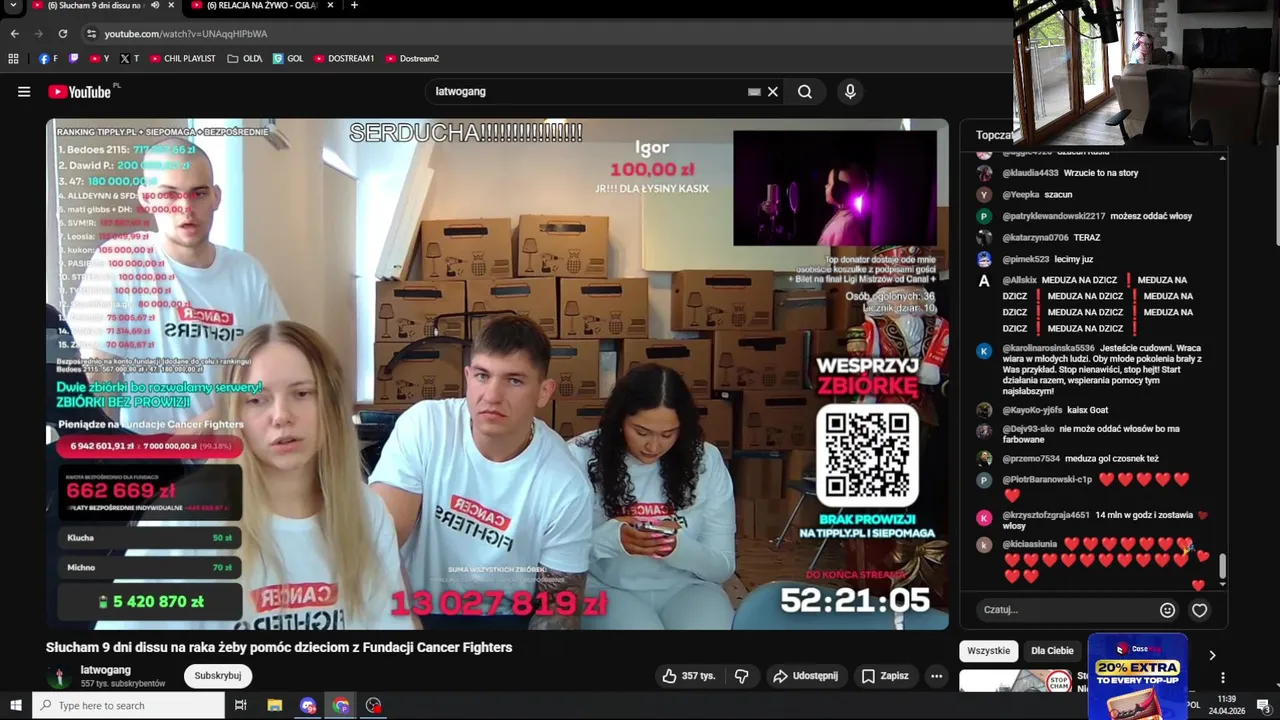This screenshot has height=720, width=1280.
Task: Open more actions beside Zapisz
Action: point(936,676)
